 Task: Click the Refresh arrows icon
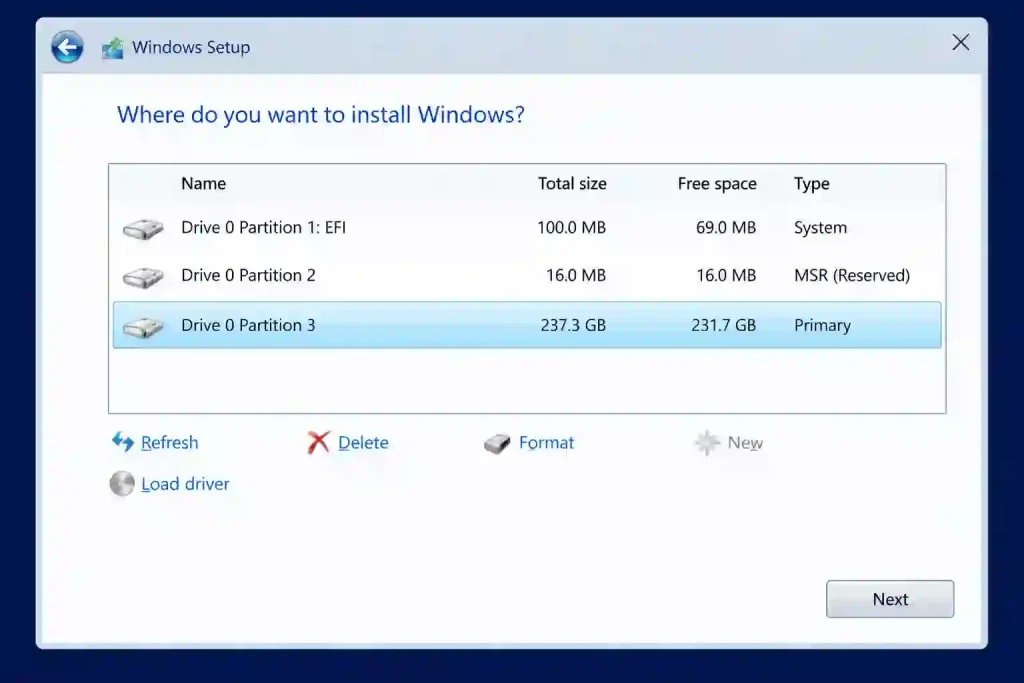coord(123,442)
